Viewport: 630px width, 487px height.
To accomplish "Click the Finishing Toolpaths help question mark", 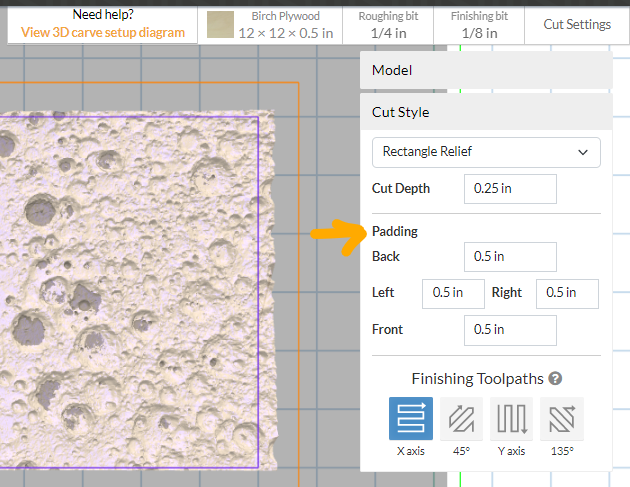I will click(555, 379).
